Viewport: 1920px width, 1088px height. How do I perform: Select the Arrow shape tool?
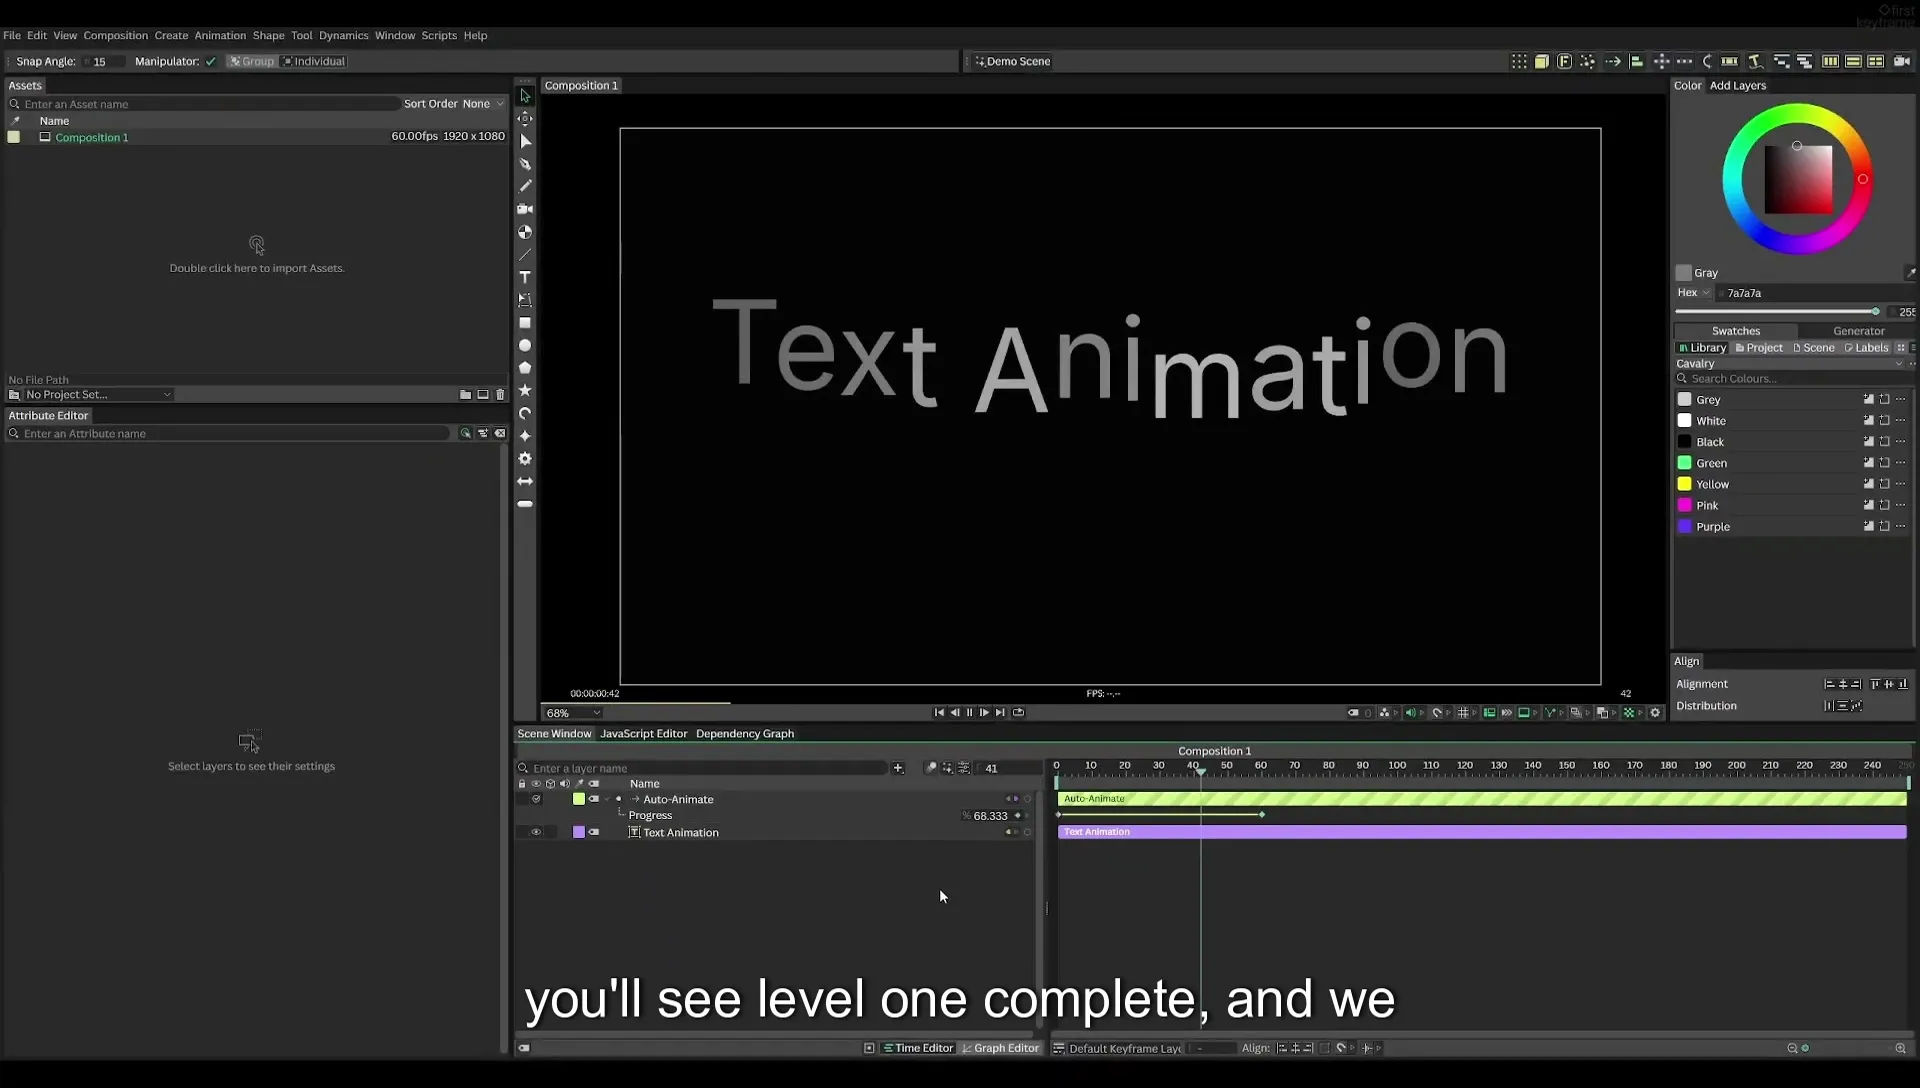(x=525, y=481)
